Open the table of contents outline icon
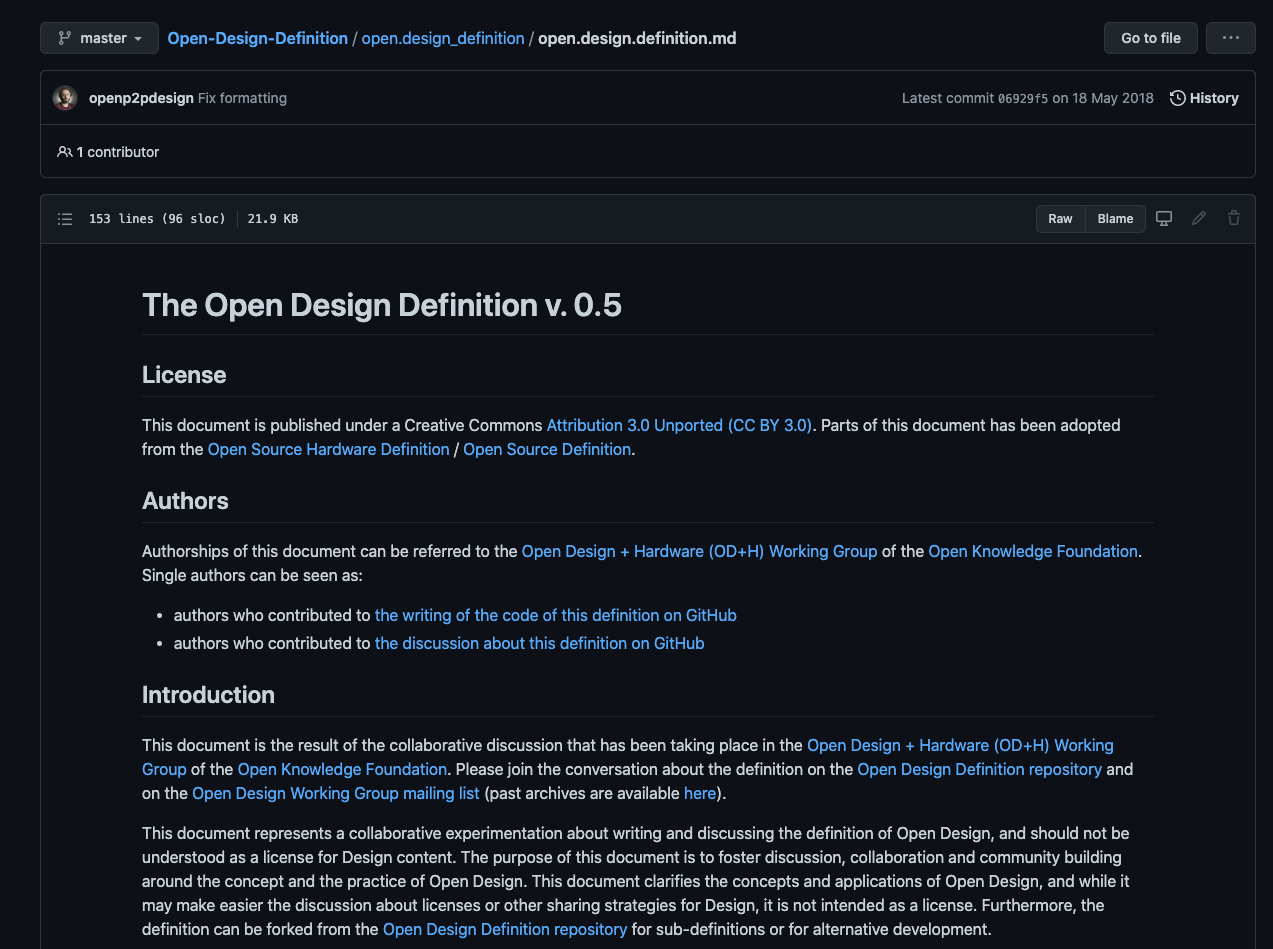Screen dimensions: 1273x949 pos(65,219)
